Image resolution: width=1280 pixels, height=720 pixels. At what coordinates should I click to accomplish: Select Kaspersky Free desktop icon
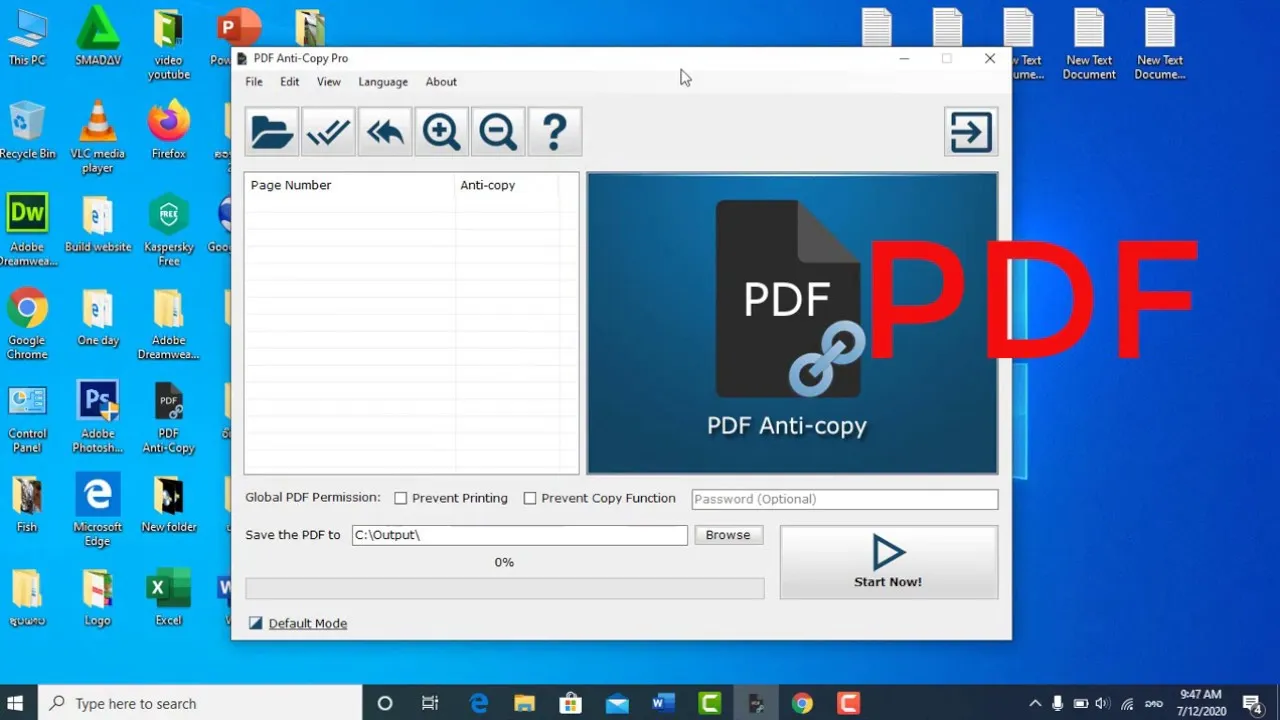point(168,230)
